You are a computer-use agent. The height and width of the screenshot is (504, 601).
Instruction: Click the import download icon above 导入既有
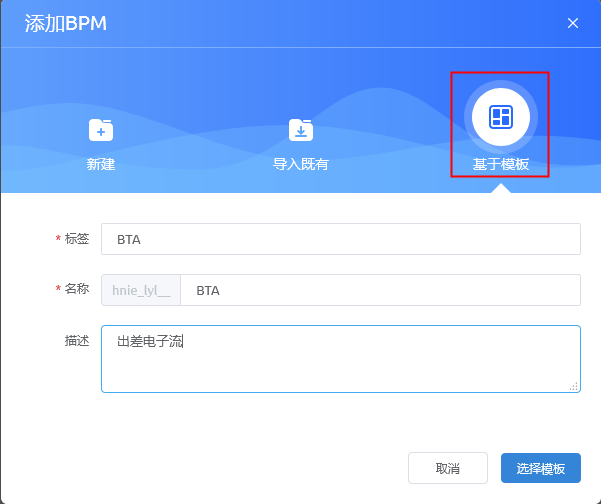(x=301, y=130)
